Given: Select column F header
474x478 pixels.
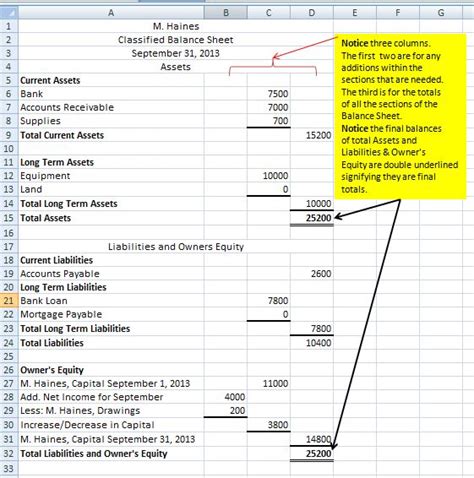Looking at the screenshot, I should tap(398, 13).
